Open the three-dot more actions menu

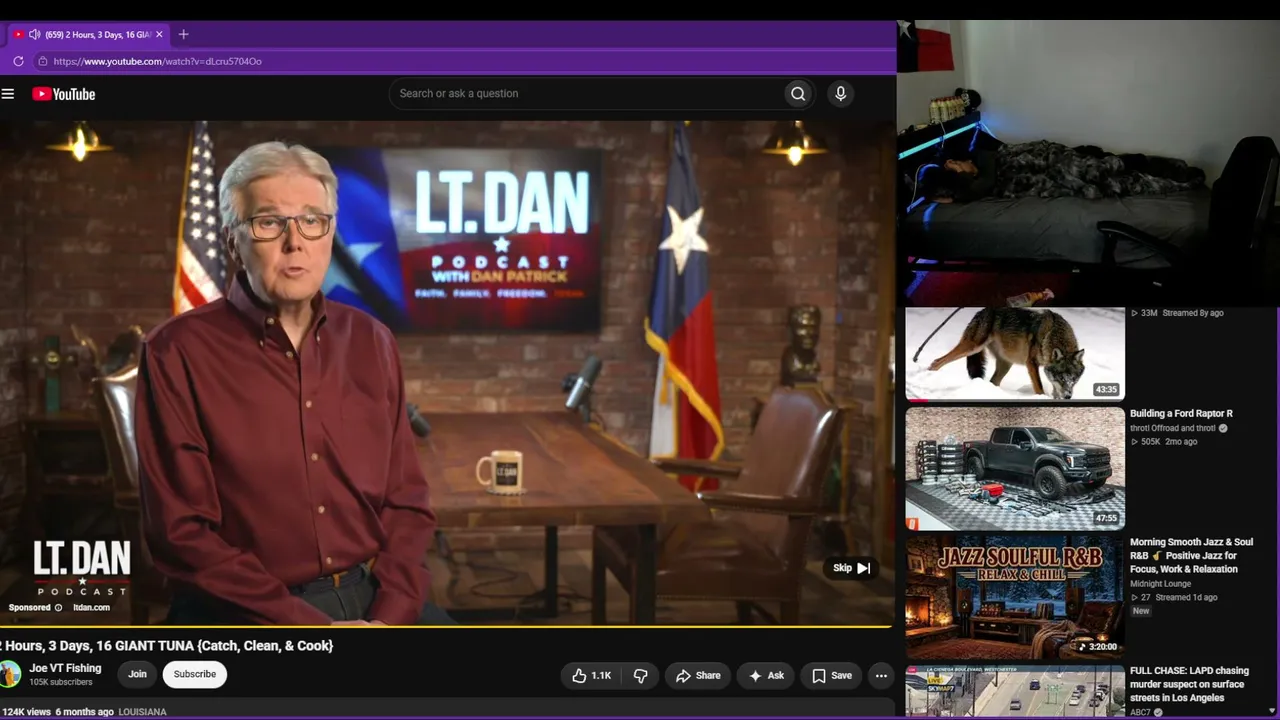click(881, 676)
